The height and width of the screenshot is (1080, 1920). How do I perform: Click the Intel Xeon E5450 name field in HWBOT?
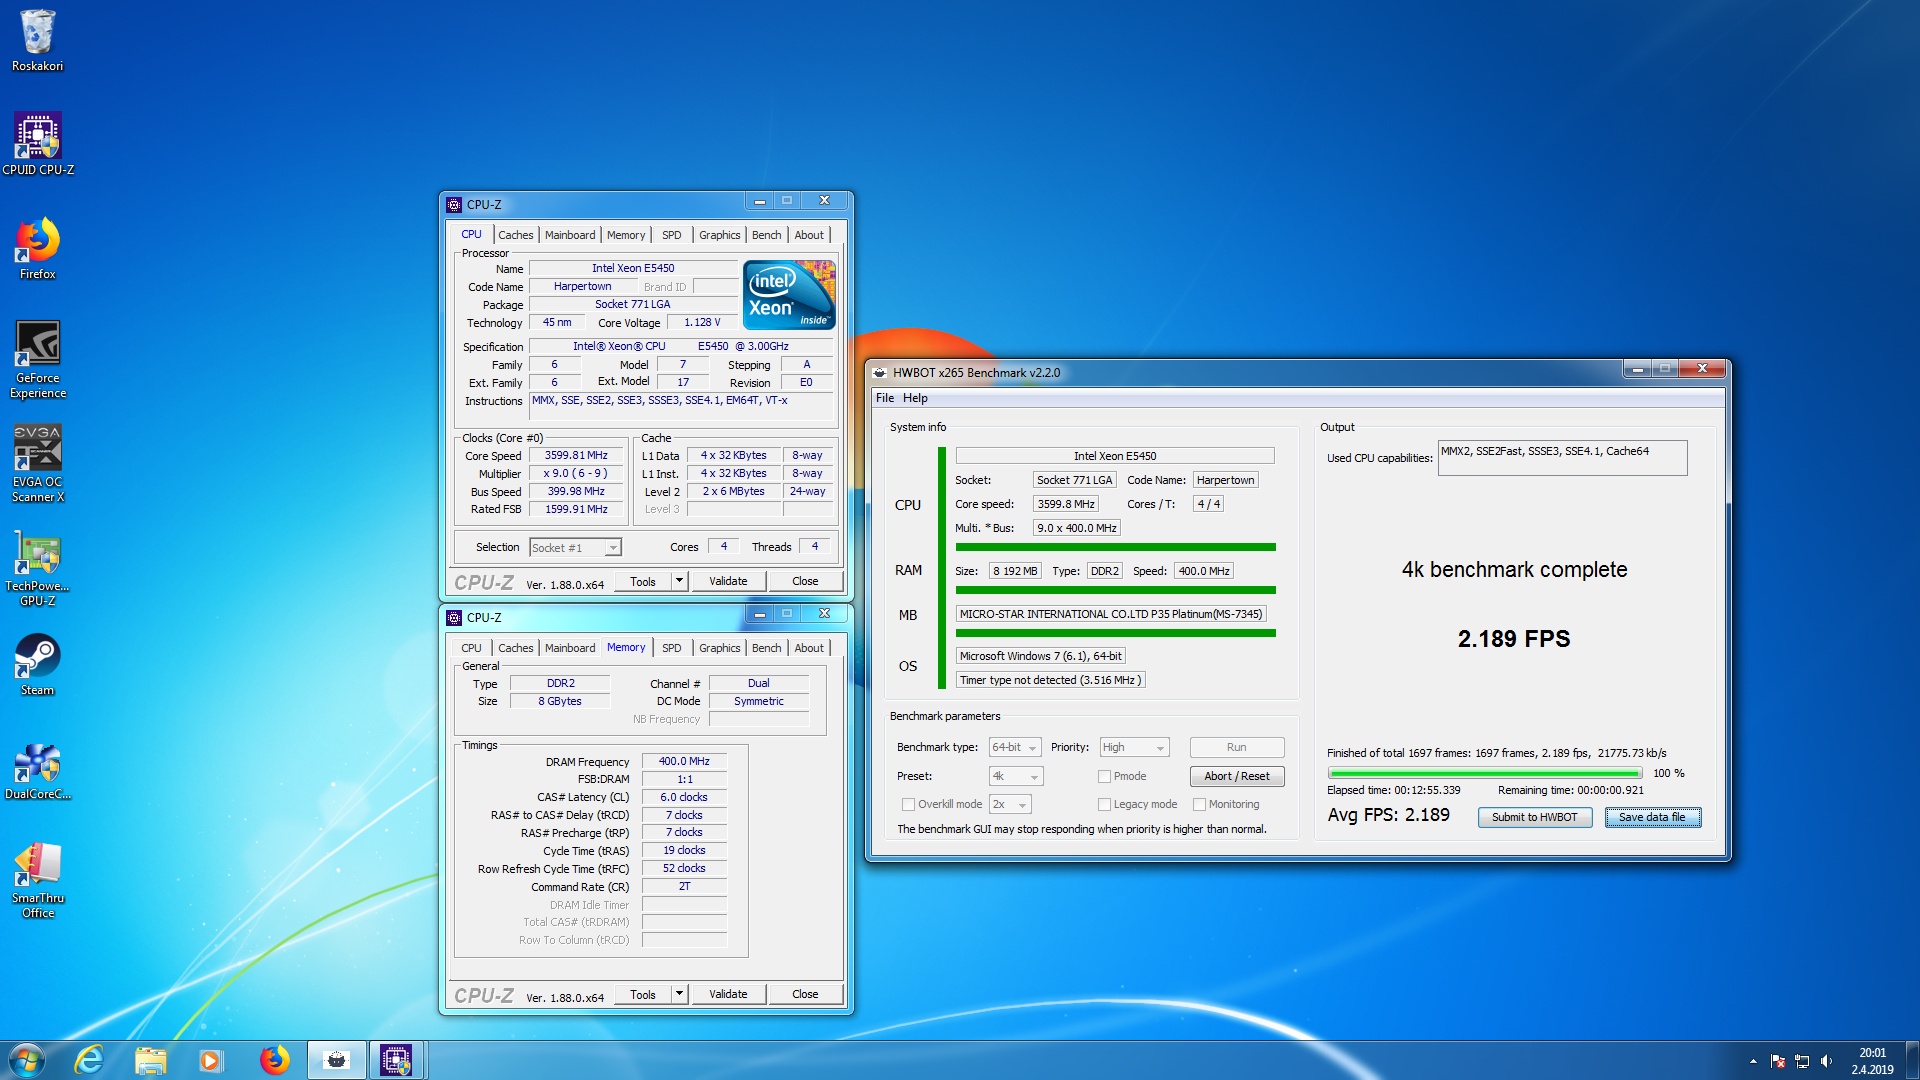1115,456
